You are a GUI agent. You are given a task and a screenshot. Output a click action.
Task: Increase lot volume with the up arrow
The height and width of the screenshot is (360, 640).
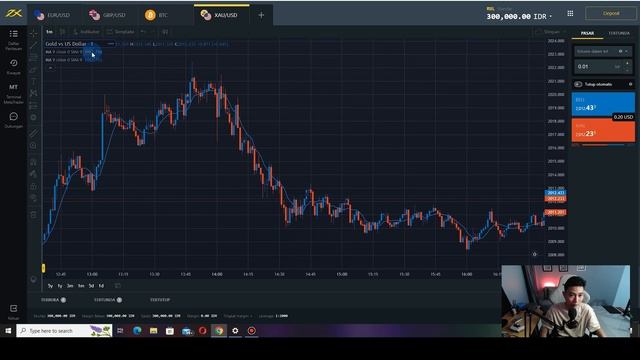click(x=628, y=63)
